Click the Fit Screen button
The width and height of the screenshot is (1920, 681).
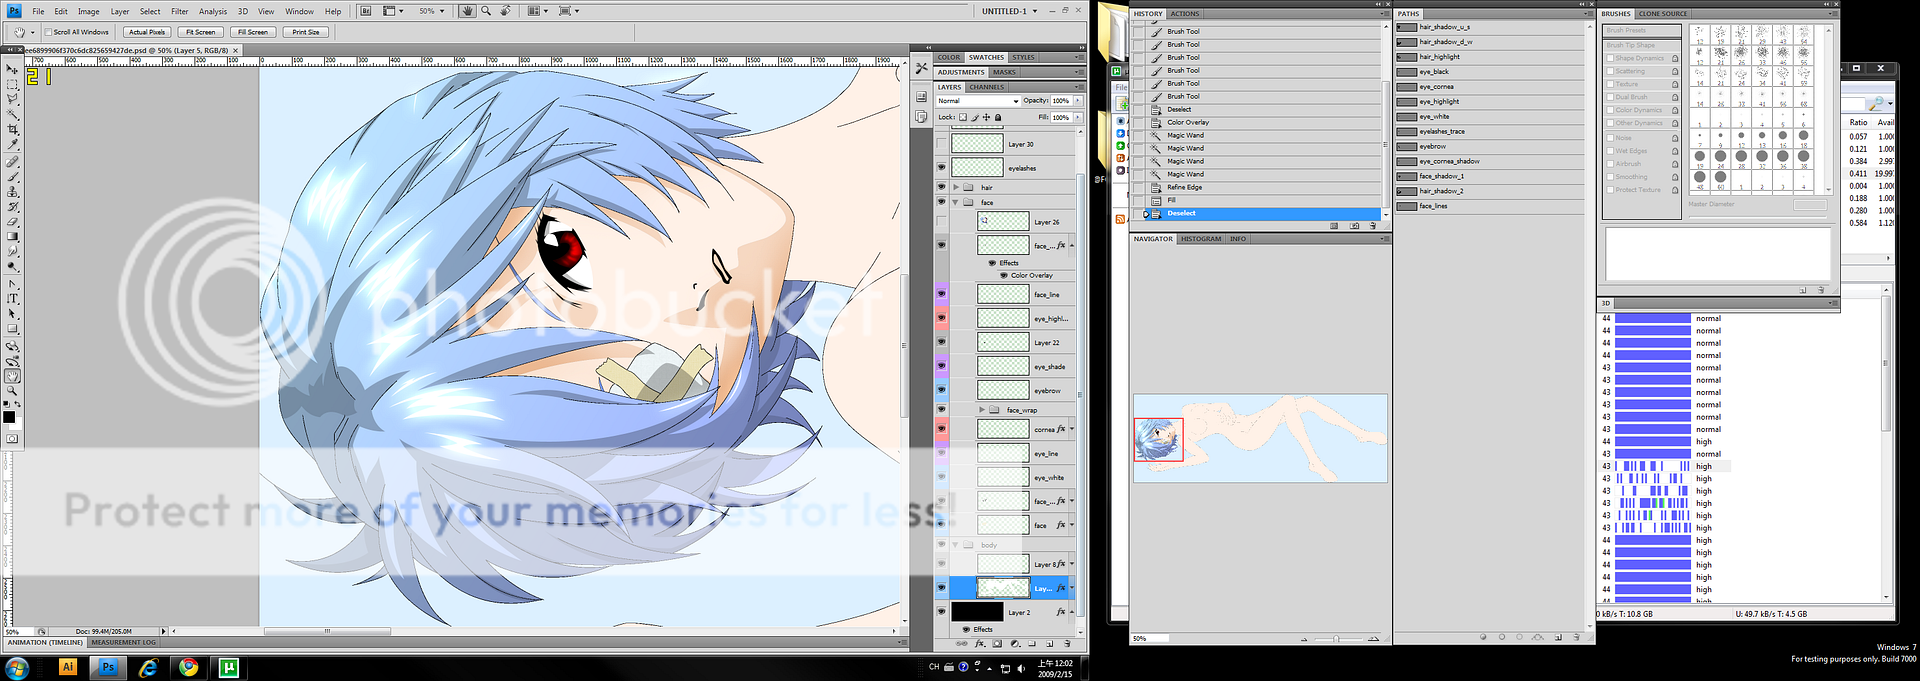tap(200, 32)
